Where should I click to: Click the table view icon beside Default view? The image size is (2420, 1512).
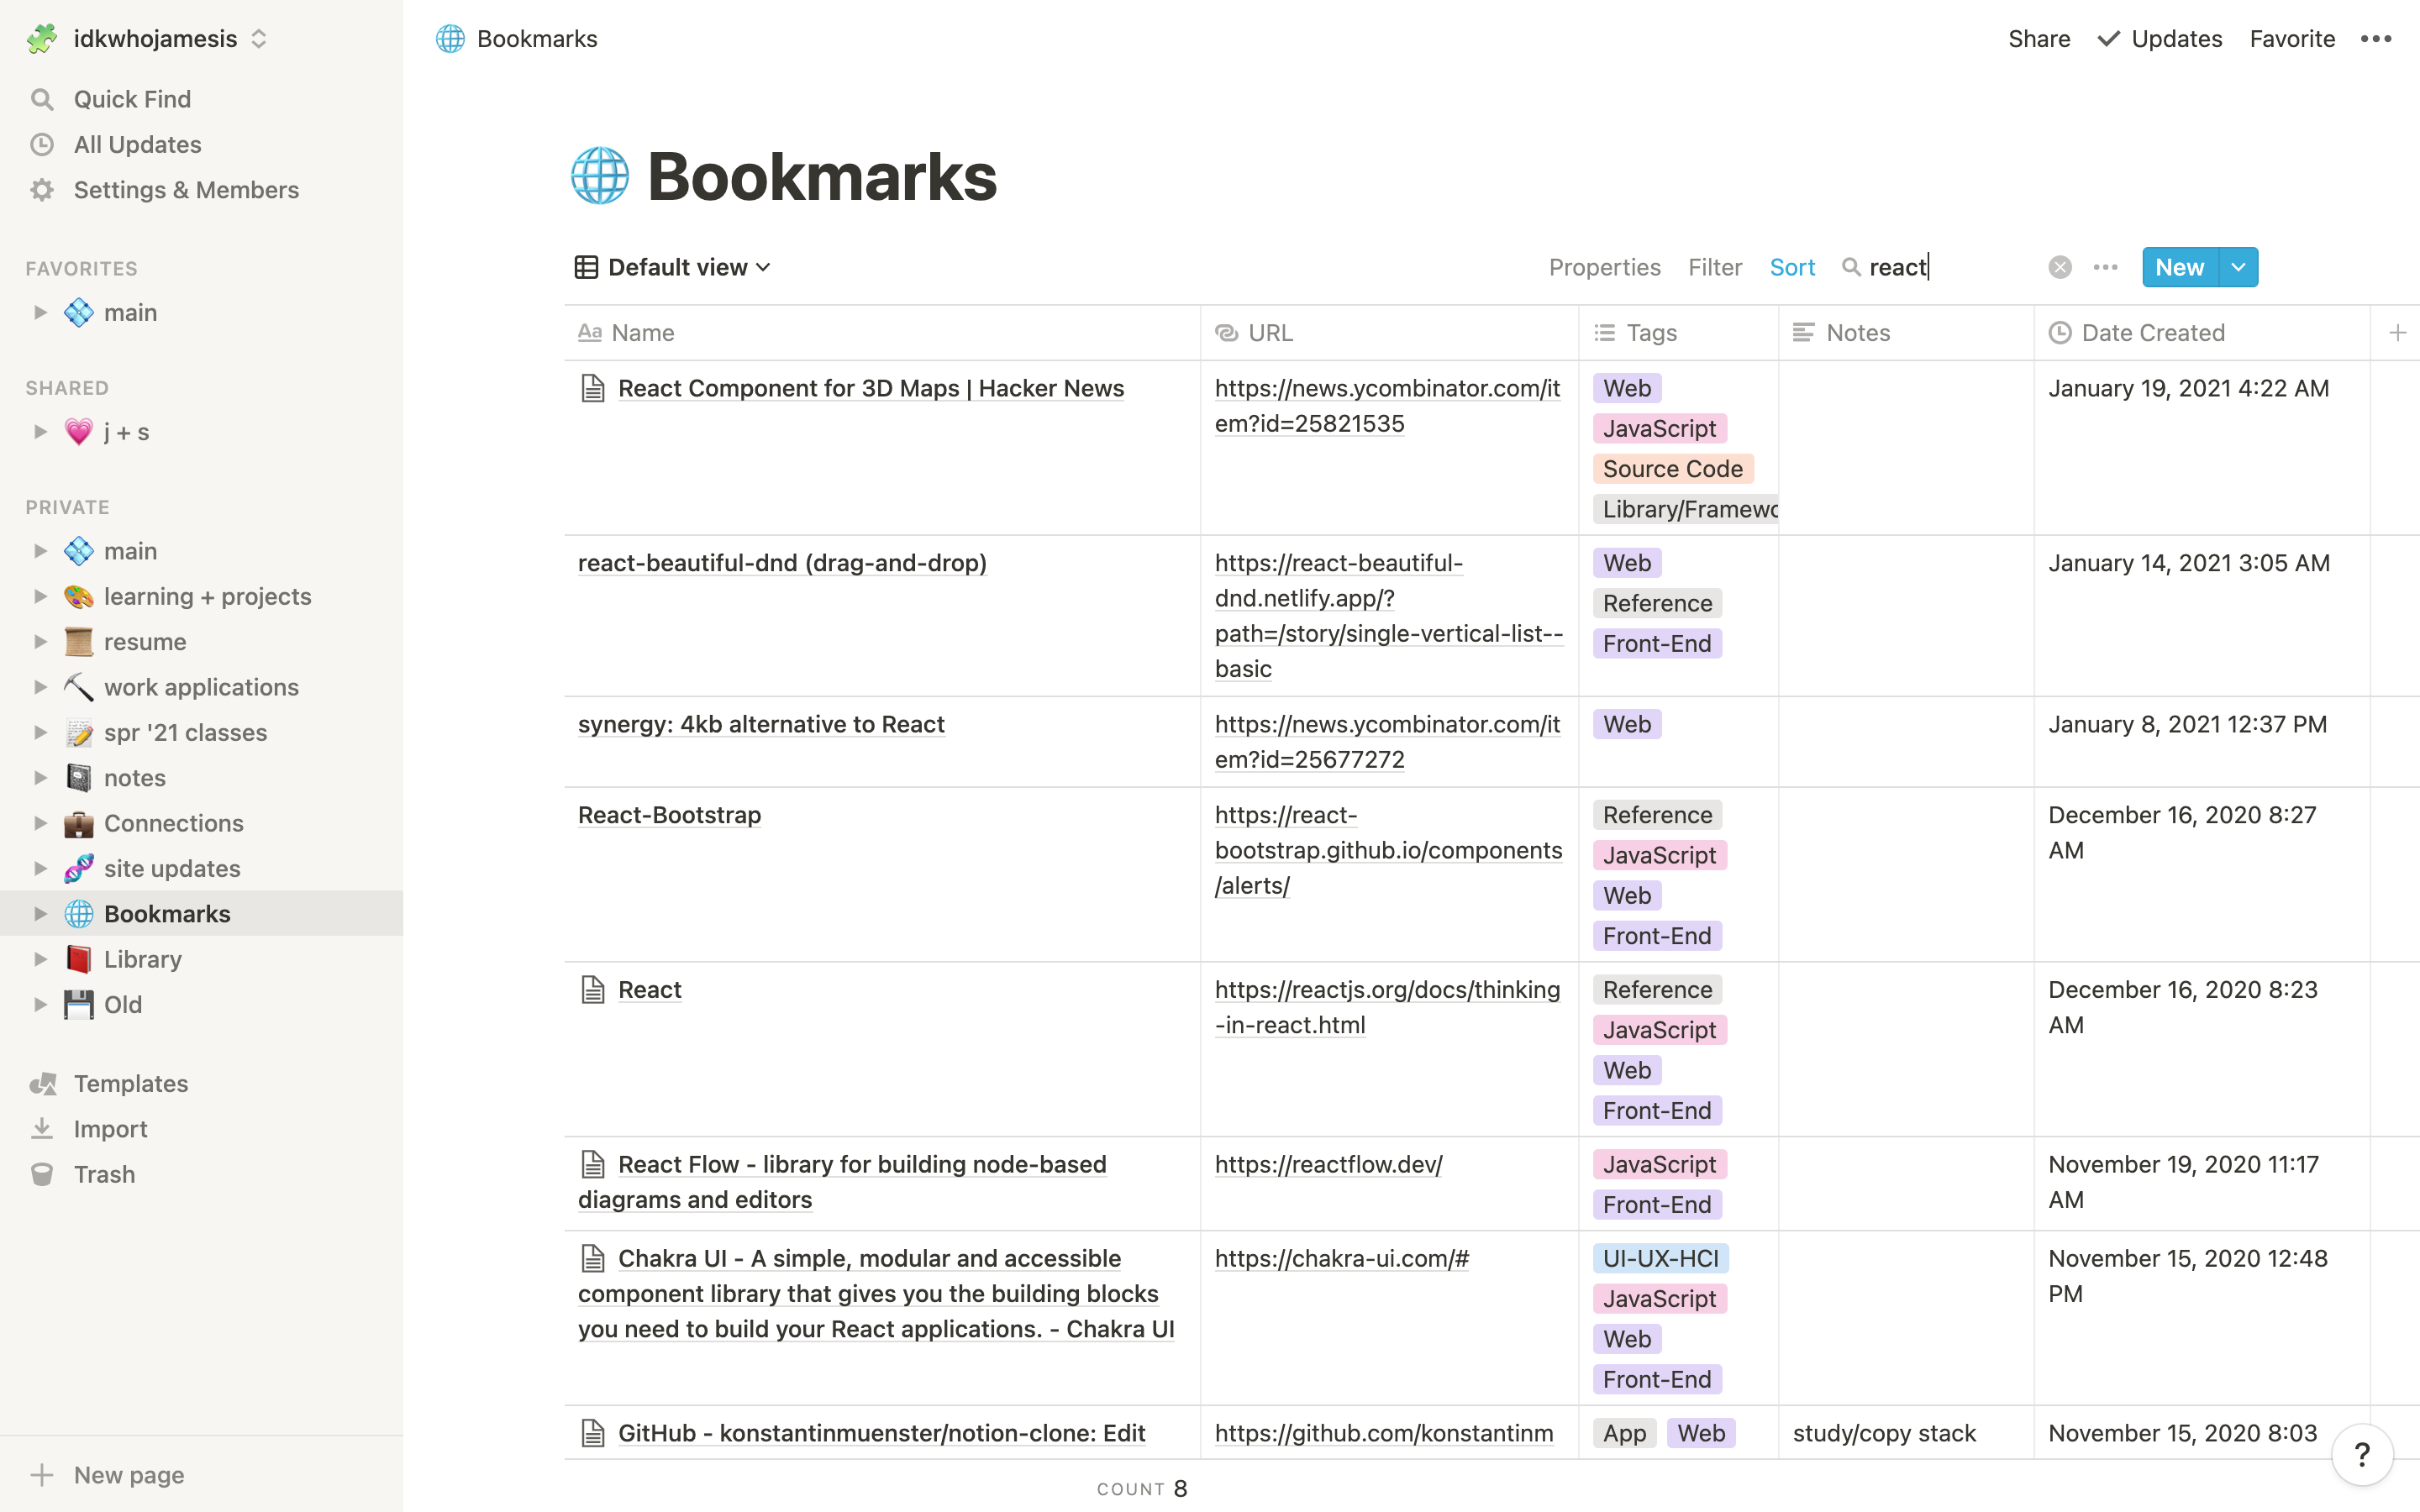(586, 267)
